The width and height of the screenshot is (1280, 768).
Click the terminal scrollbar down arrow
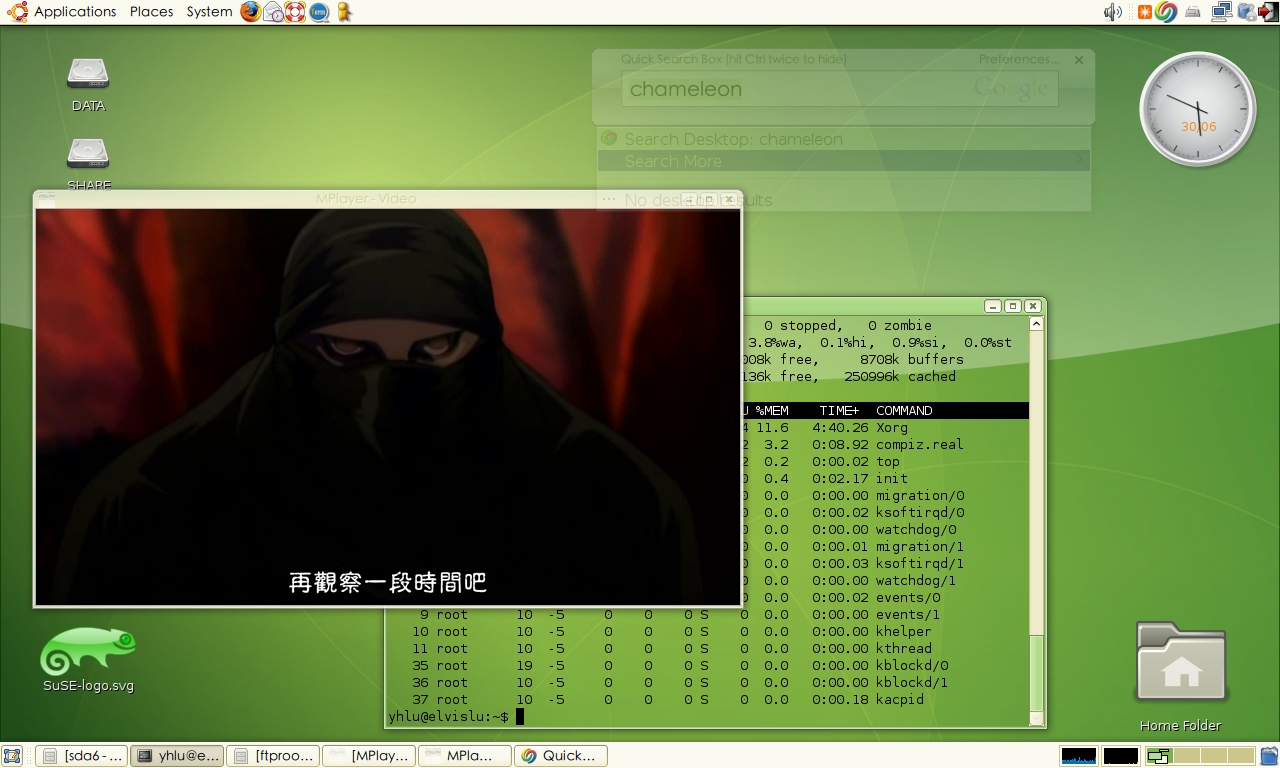(x=1036, y=718)
